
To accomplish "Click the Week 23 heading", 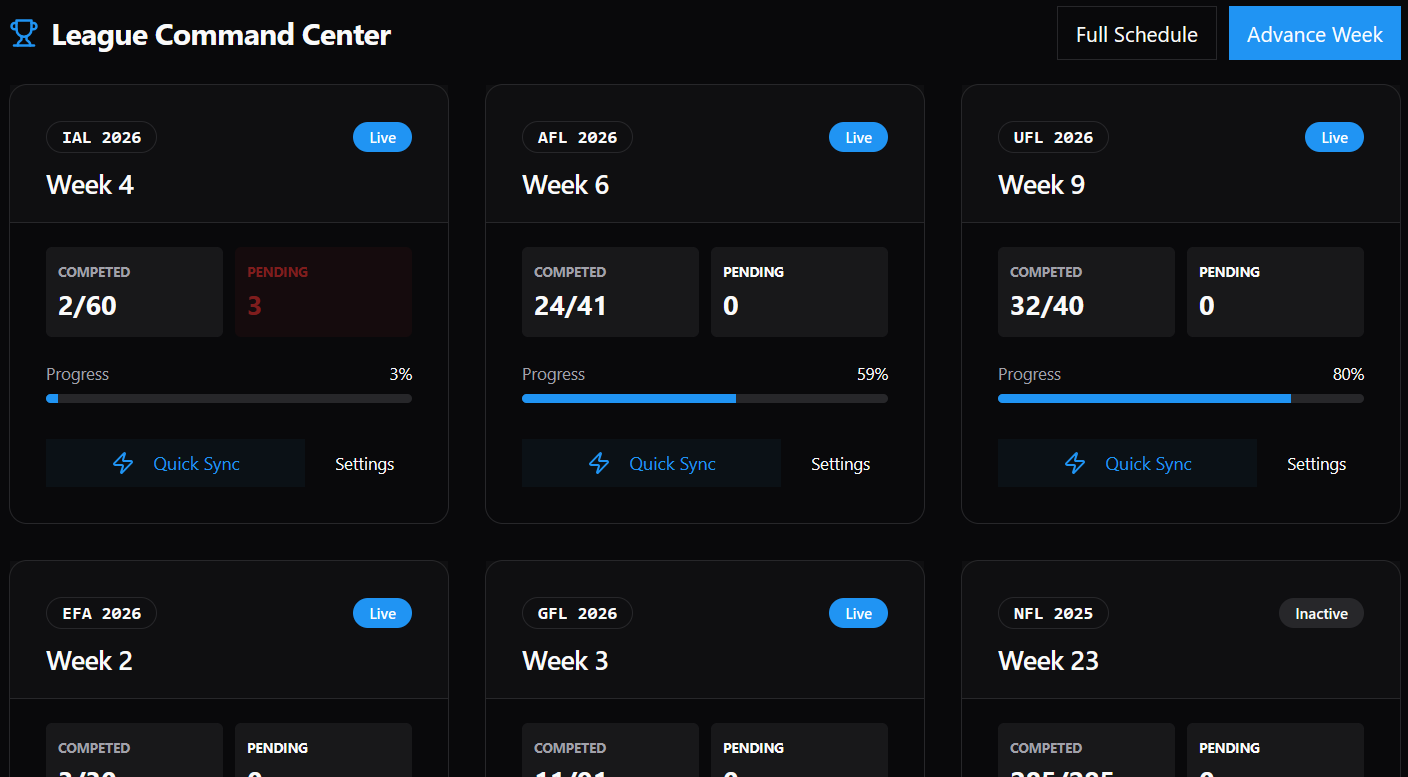I will (x=1049, y=661).
